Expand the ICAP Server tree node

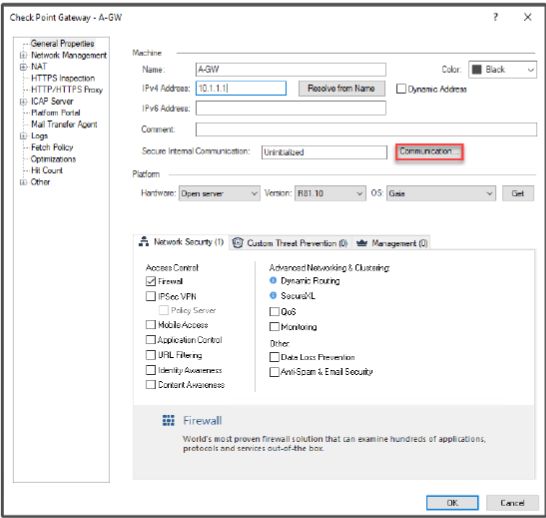23,101
